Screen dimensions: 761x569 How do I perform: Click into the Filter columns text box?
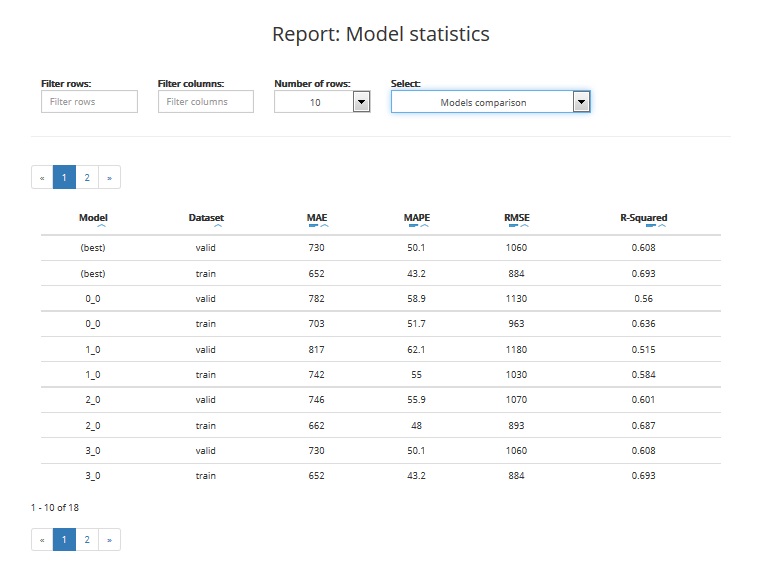[205, 102]
